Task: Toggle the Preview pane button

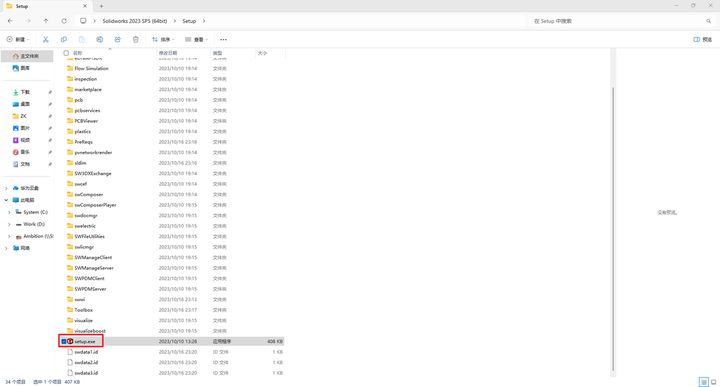Action: (703, 39)
